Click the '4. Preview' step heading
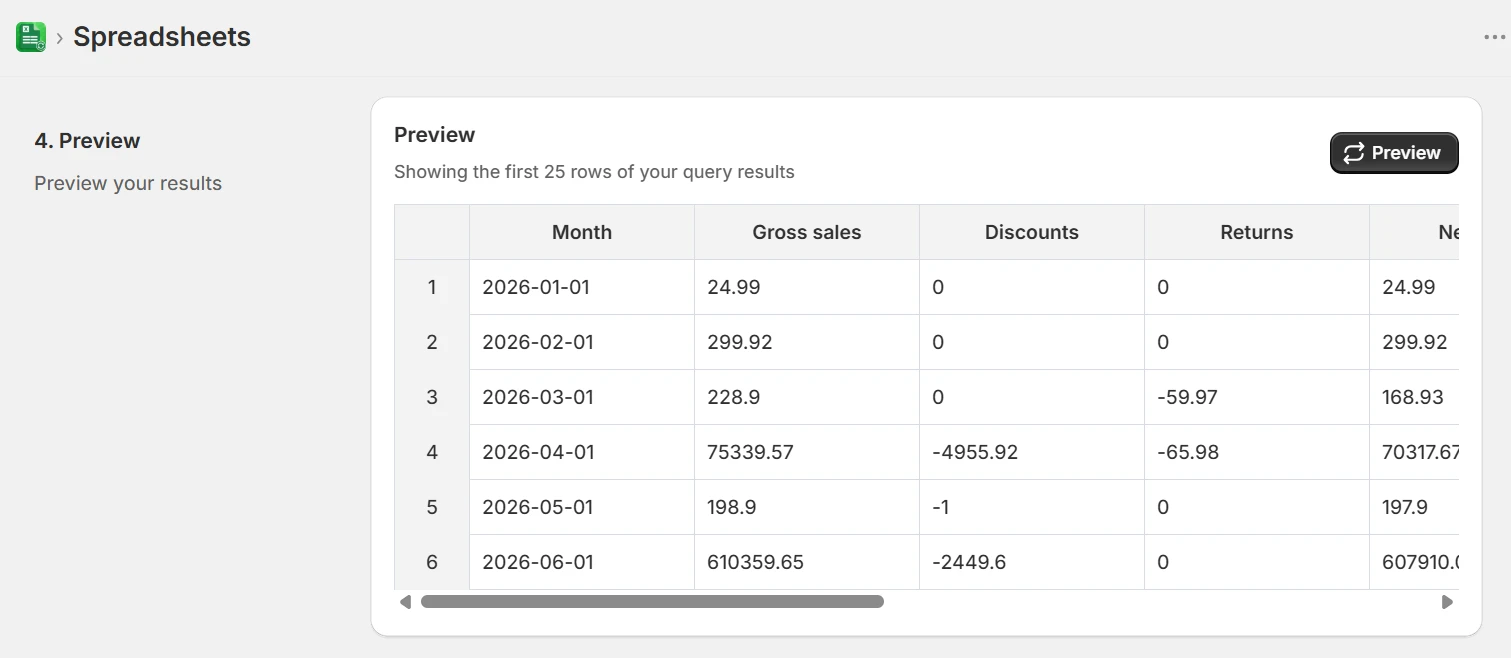1511x658 pixels. pyautogui.click(x=87, y=141)
